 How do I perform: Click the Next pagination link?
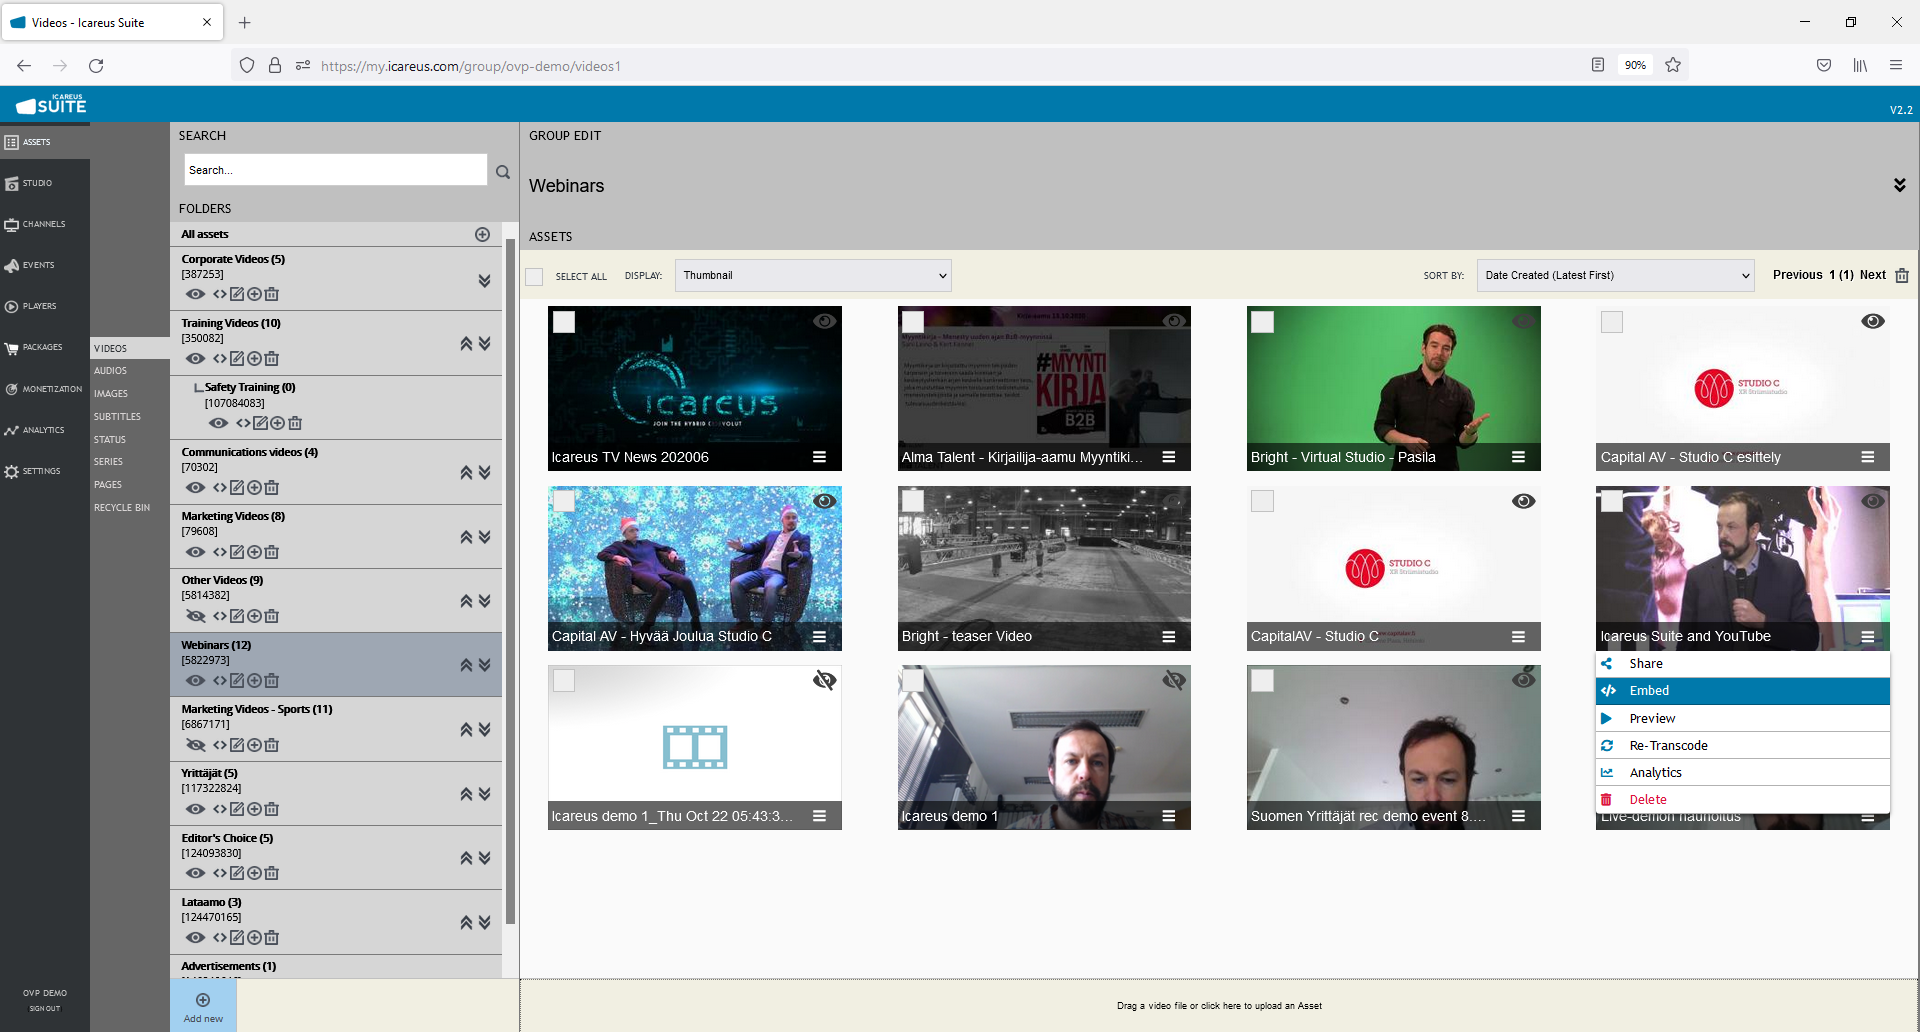tap(1872, 275)
